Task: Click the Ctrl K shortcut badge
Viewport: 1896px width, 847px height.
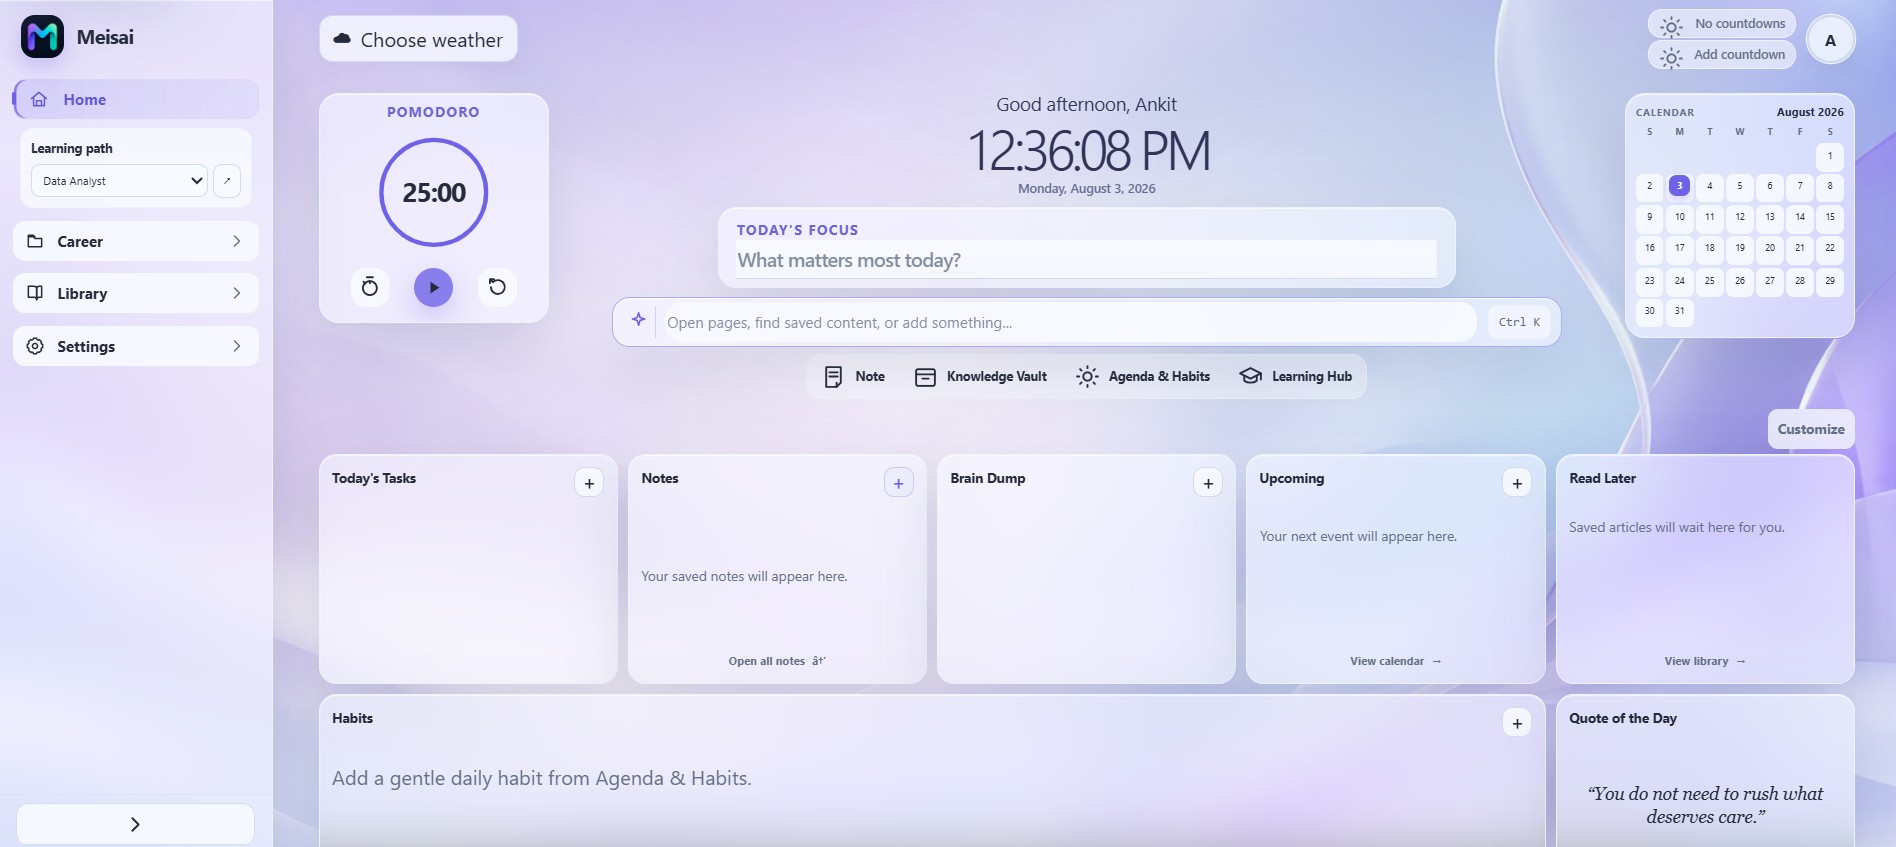Action: [1519, 322]
